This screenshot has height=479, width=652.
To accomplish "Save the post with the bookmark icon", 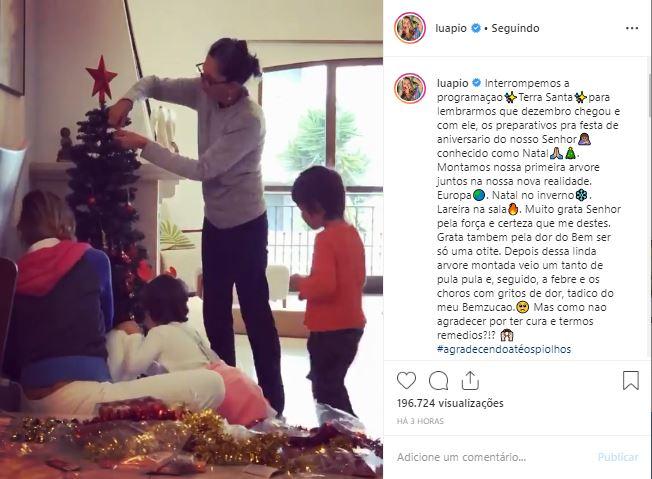I will [630, 380].
